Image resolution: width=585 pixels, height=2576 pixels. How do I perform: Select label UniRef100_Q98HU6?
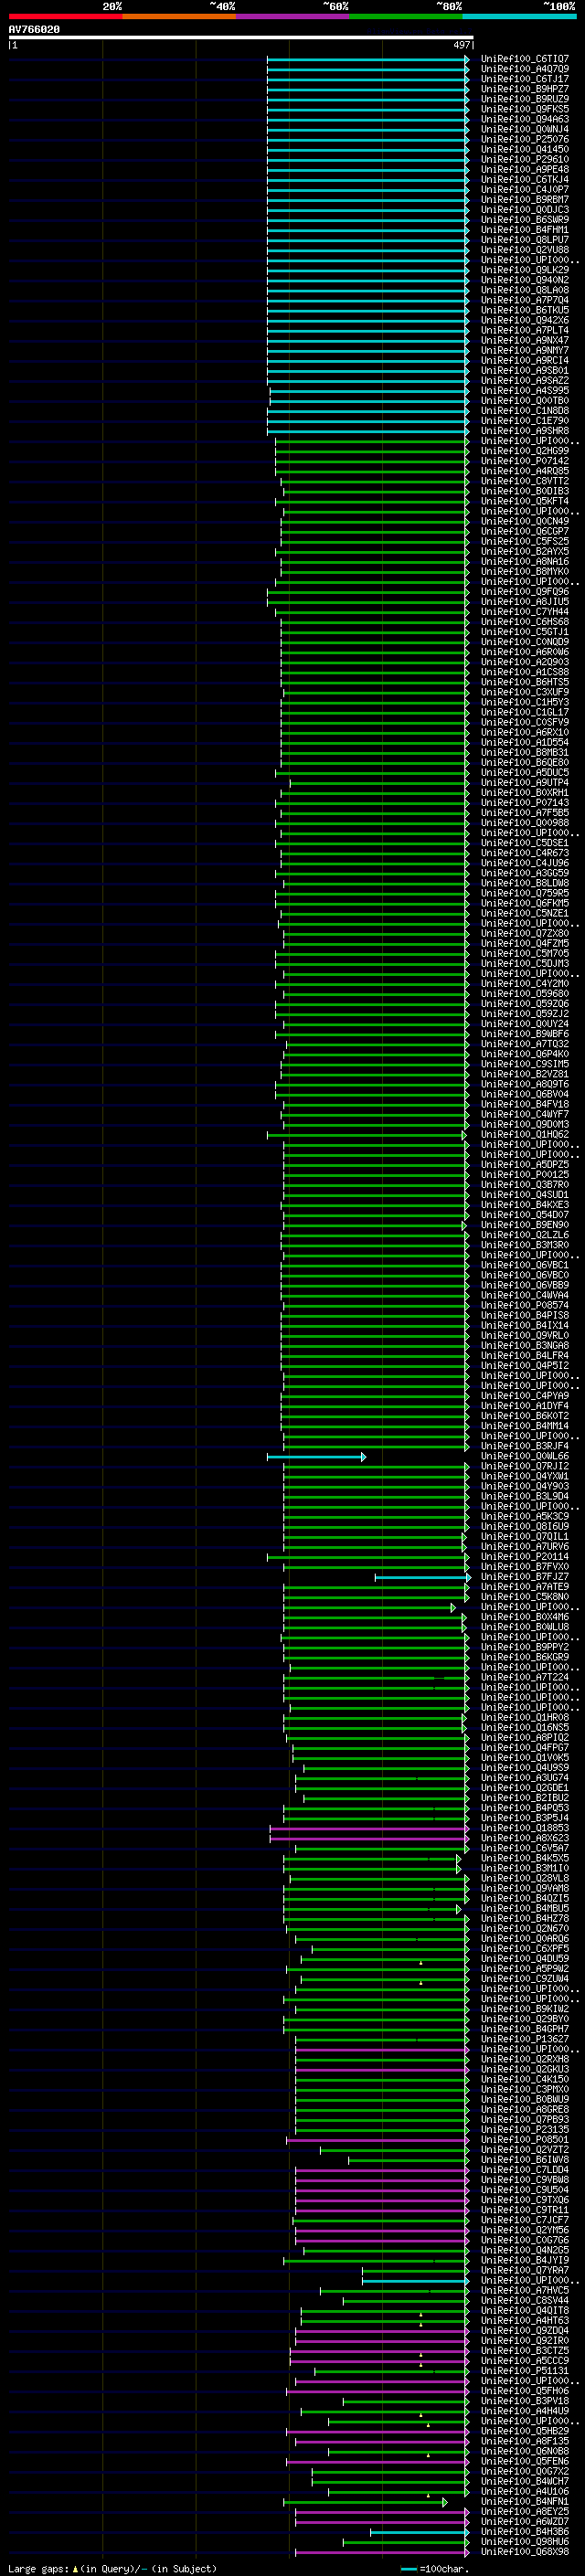525,2542
